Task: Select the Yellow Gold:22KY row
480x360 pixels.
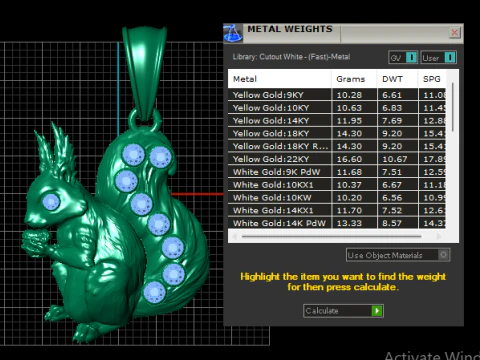Action: 337,159
